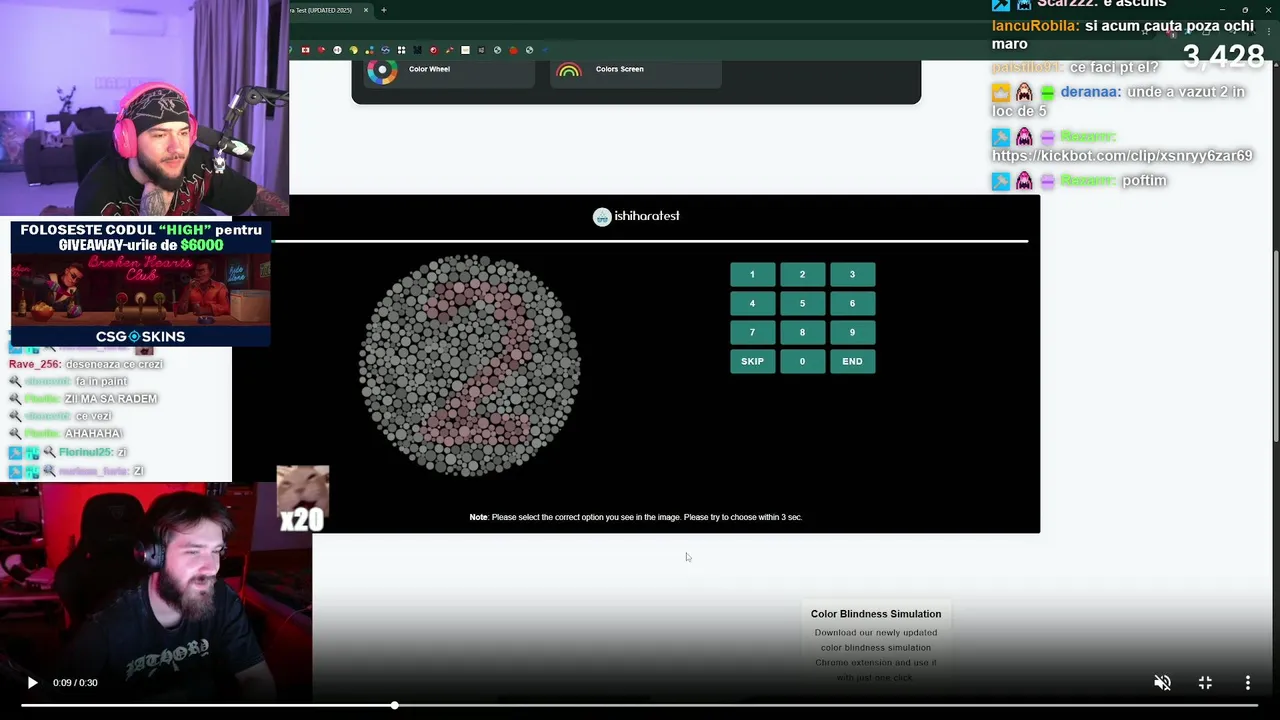Viewport: 1280px width, 720px height.
Task: Click the browser page vertical scrollbar
Action: [x=1274, y=345]
